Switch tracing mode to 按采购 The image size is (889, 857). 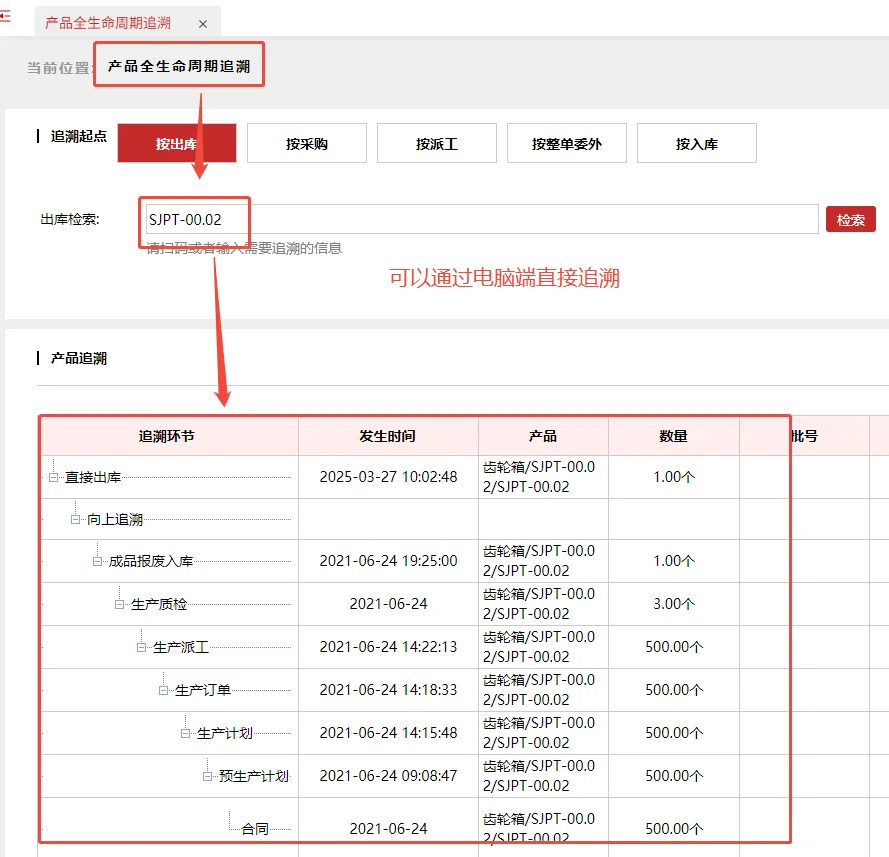click(306, 143)
